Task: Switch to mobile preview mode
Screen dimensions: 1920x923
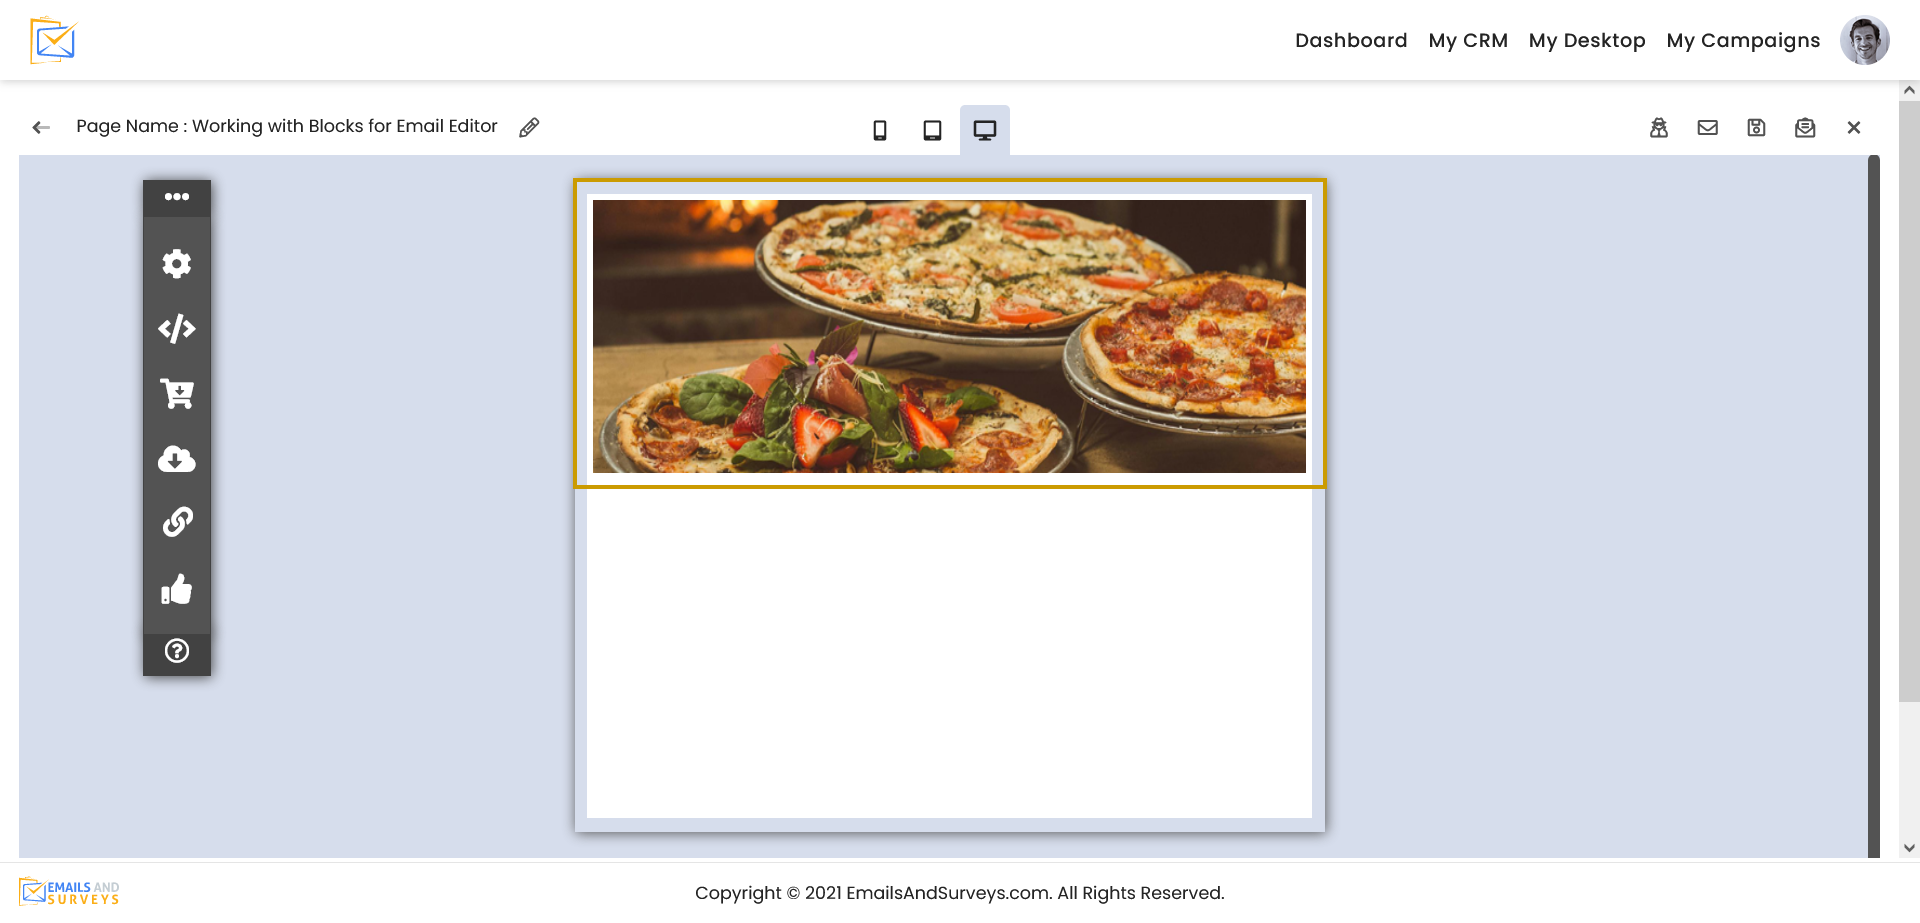Action: coord(880,129)
